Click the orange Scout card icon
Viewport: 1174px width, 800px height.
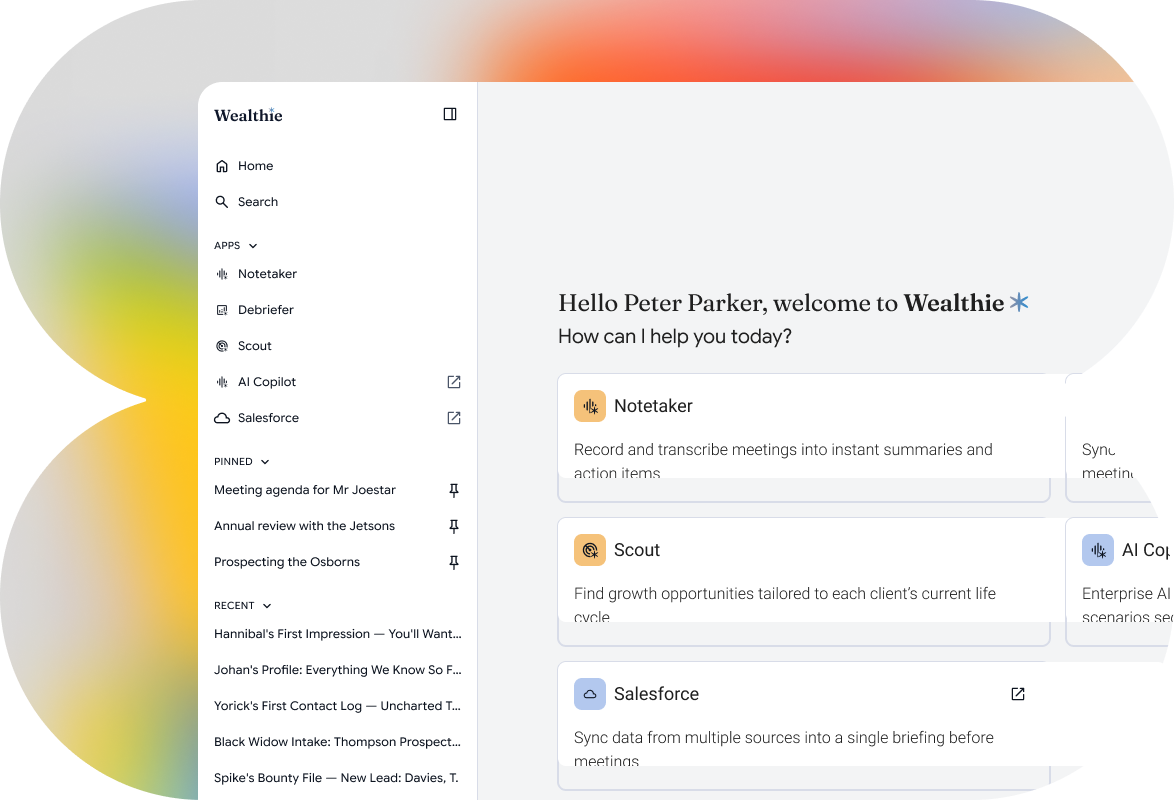(x=590, y=550)
